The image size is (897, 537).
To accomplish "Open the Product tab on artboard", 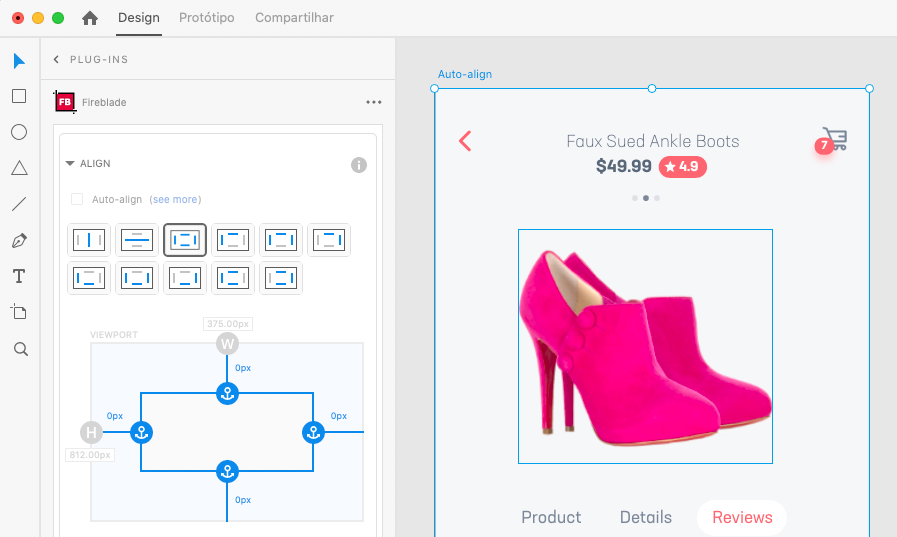I will 551,517.
